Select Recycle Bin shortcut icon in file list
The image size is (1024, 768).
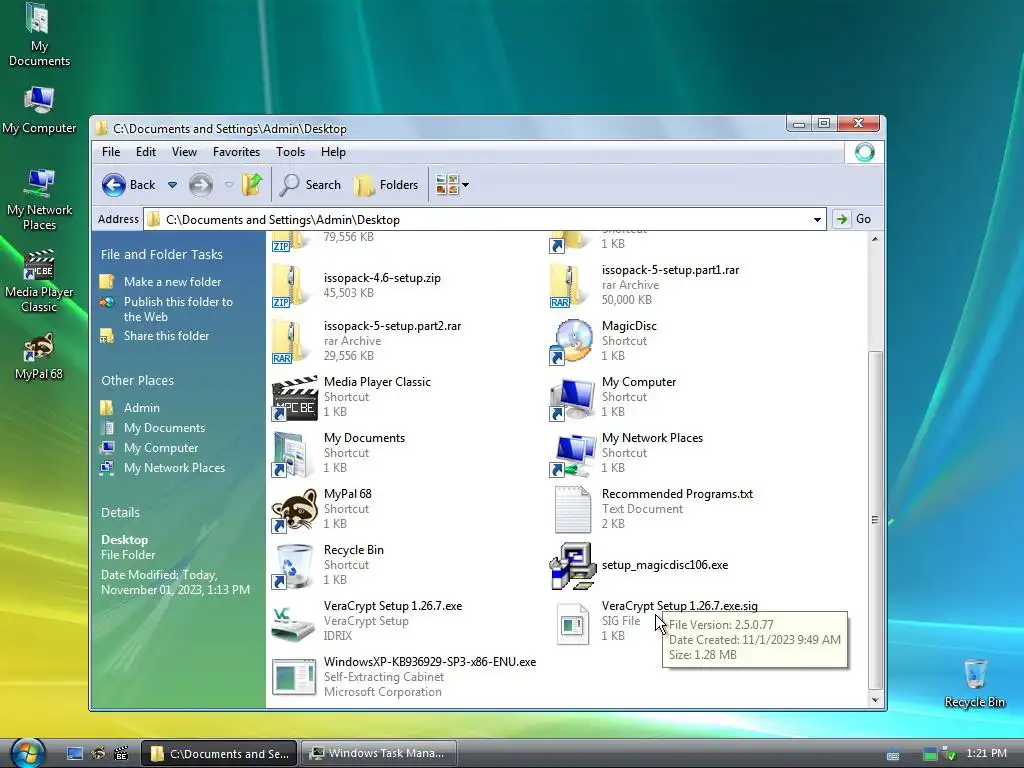pos(293,566)
